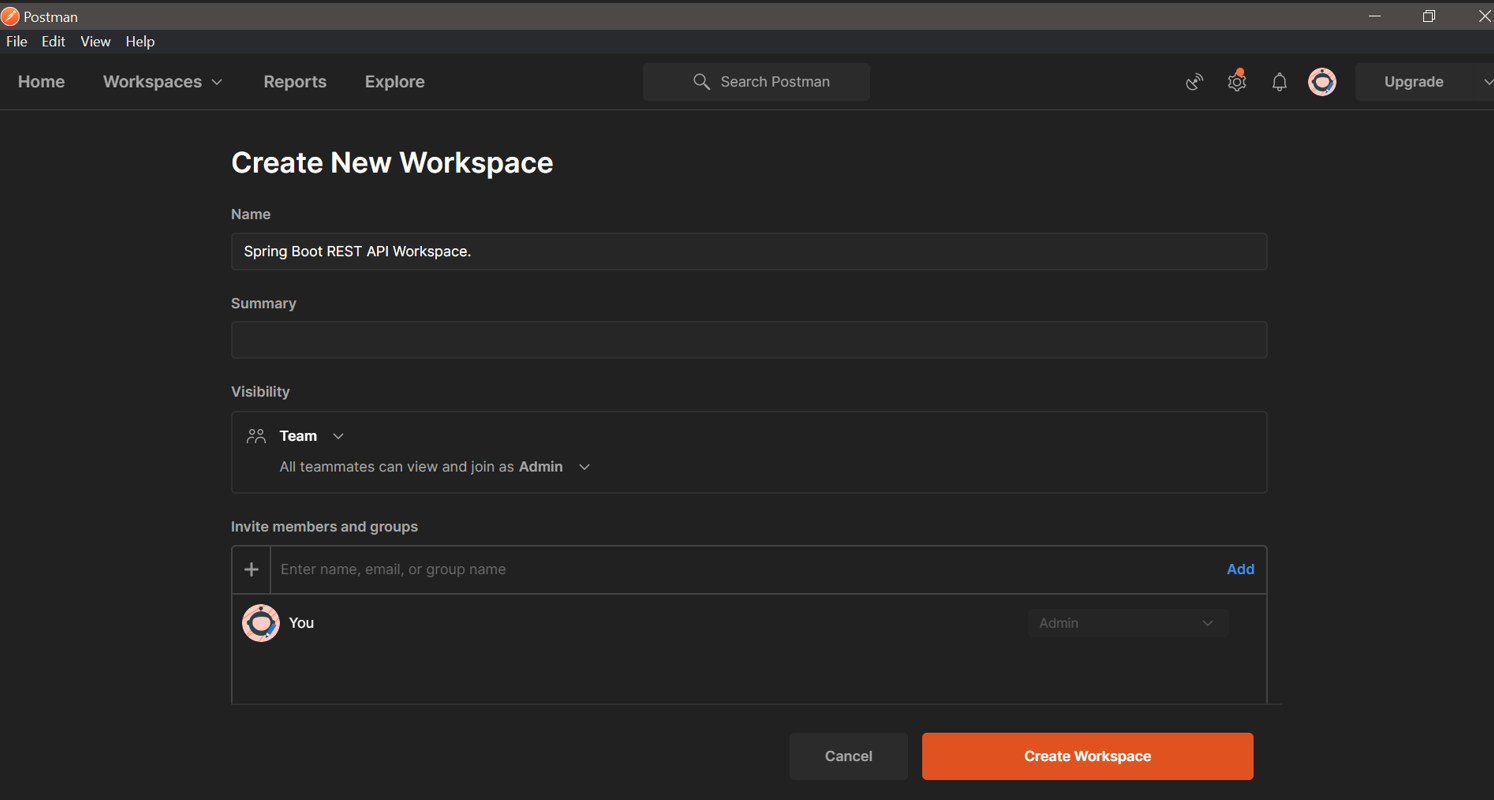Click the plus icon in invite field
This screenshot has width=1494, height=800.
(x=251, y=569)
